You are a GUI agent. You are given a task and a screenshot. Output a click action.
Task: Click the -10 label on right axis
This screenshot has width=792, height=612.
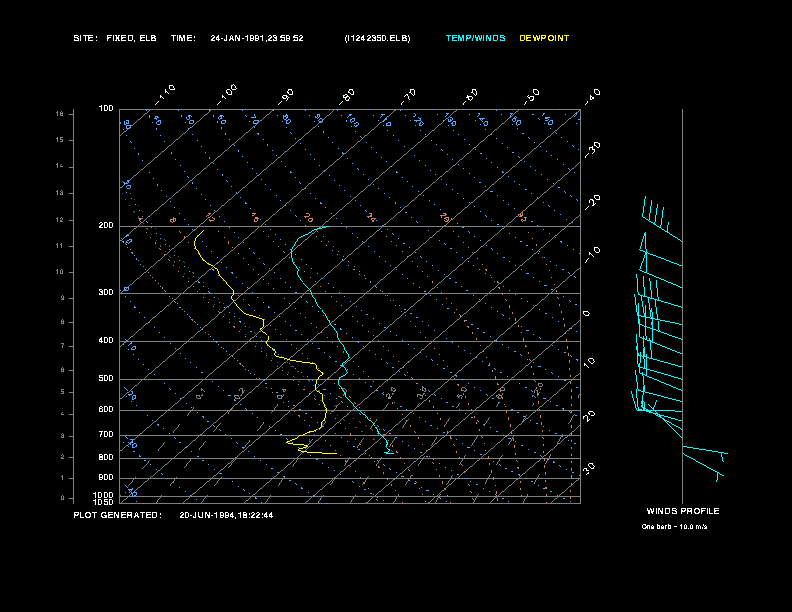(x=592, y=256)
